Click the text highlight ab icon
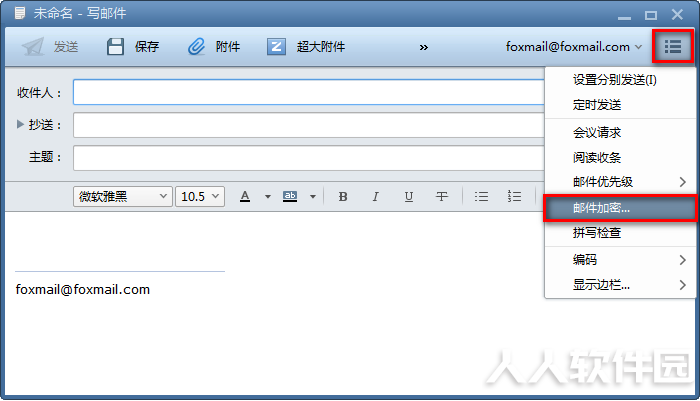The width and height of the screenshot is (700, 401). click(290, 196)
